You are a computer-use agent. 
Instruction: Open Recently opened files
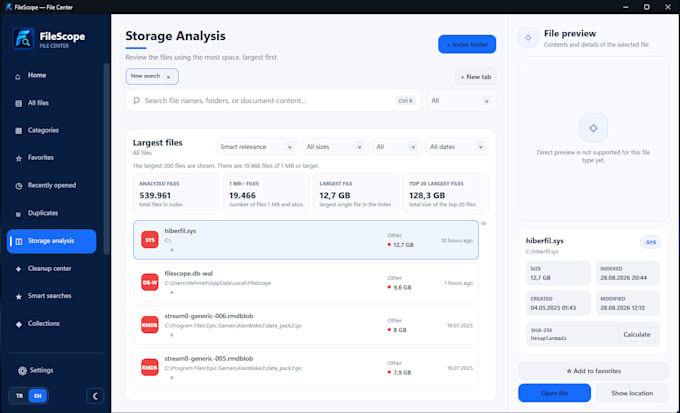(x=52, y=186)
